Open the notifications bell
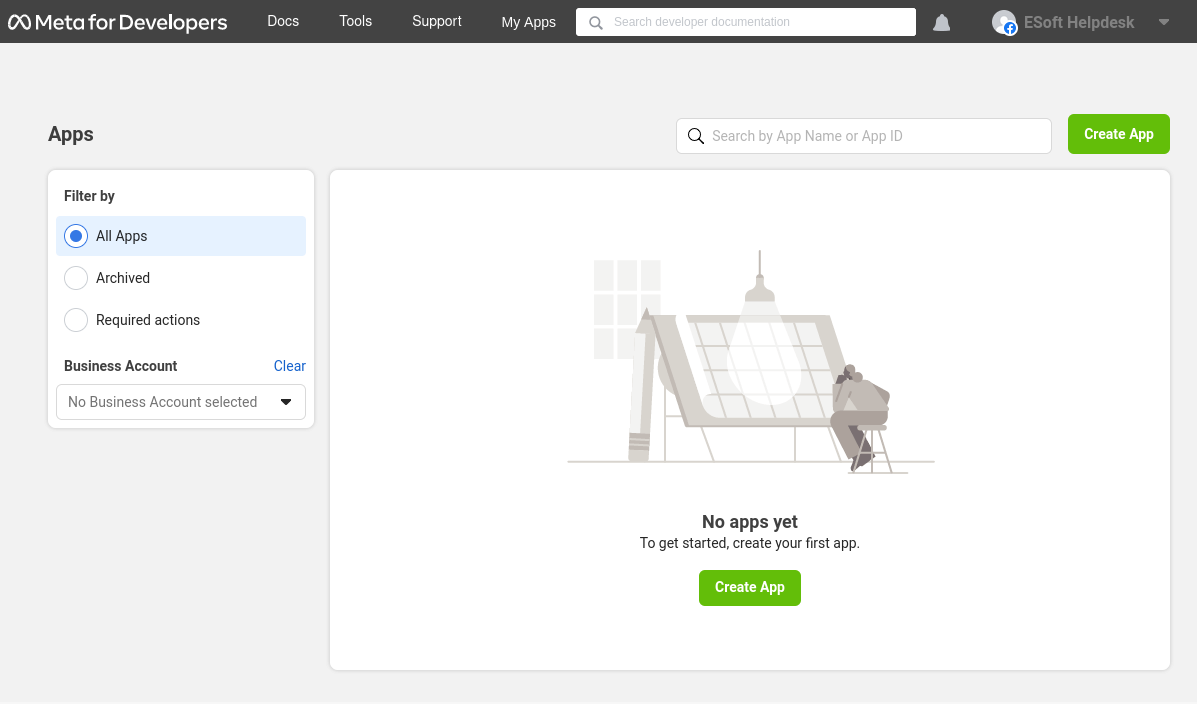Viewport: 1197px width, 704px height. click(941, 22)
